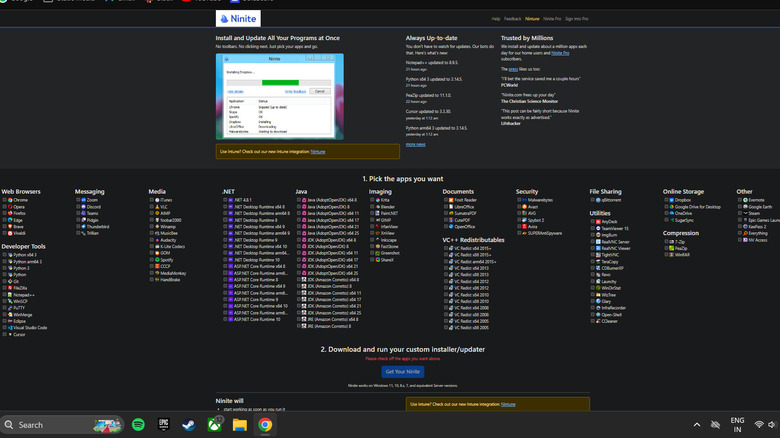Tick the 7-Zip checkbox under Compression
Screen dimensions: 780x438
(x=666, y=241)
